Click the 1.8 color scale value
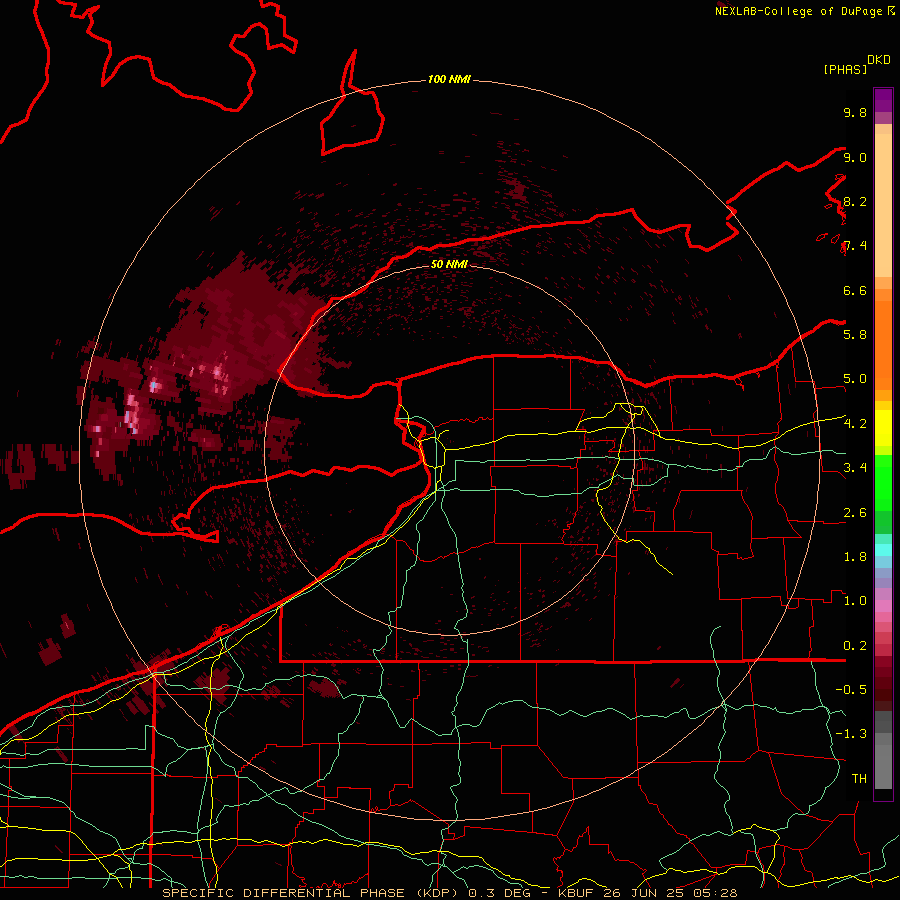This screenshot has height=900, width=900. 855,557
